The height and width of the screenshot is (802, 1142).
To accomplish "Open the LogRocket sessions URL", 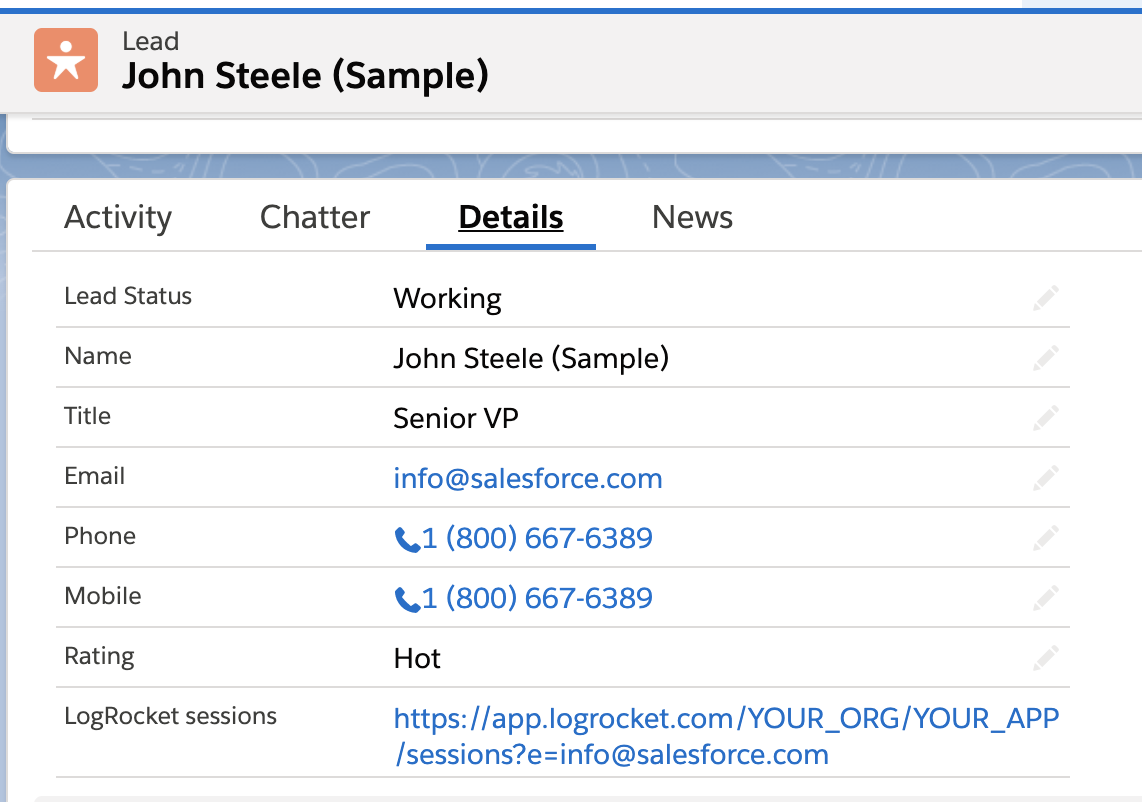I will click(726, 736).
